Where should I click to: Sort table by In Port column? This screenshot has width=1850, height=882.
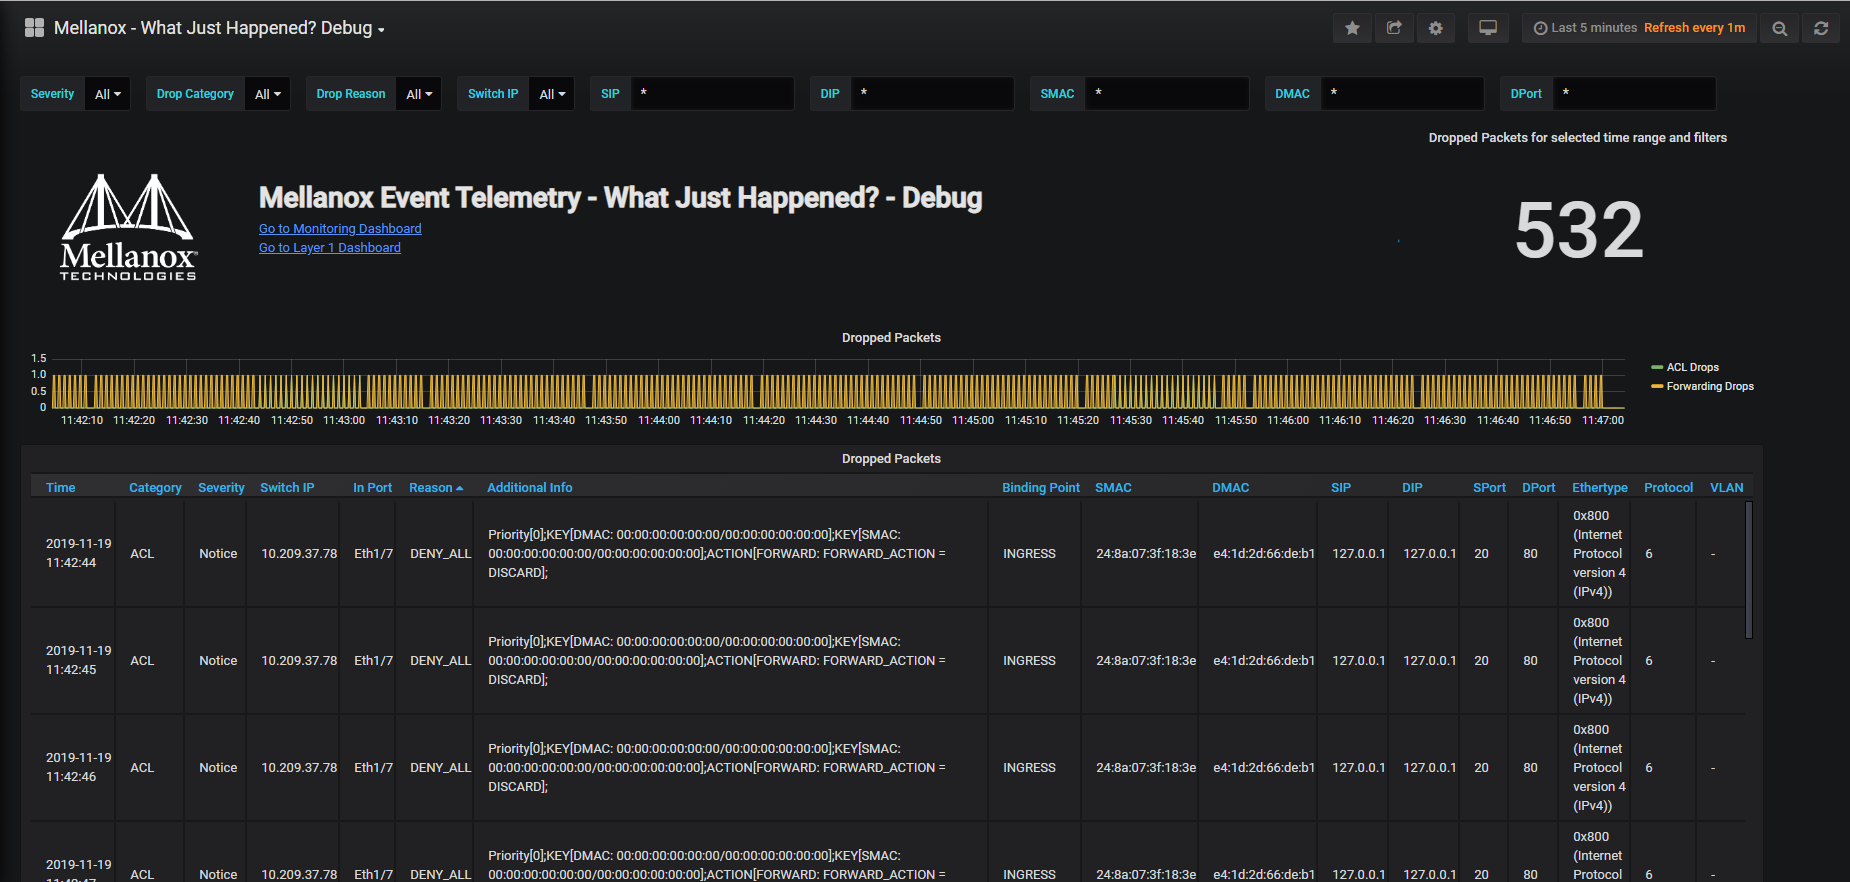pos(372,488)
